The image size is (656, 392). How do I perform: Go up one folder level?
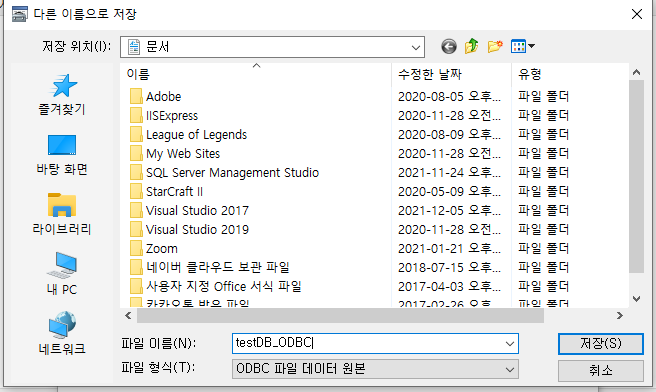pyautogui.click(x=472, y=46)
